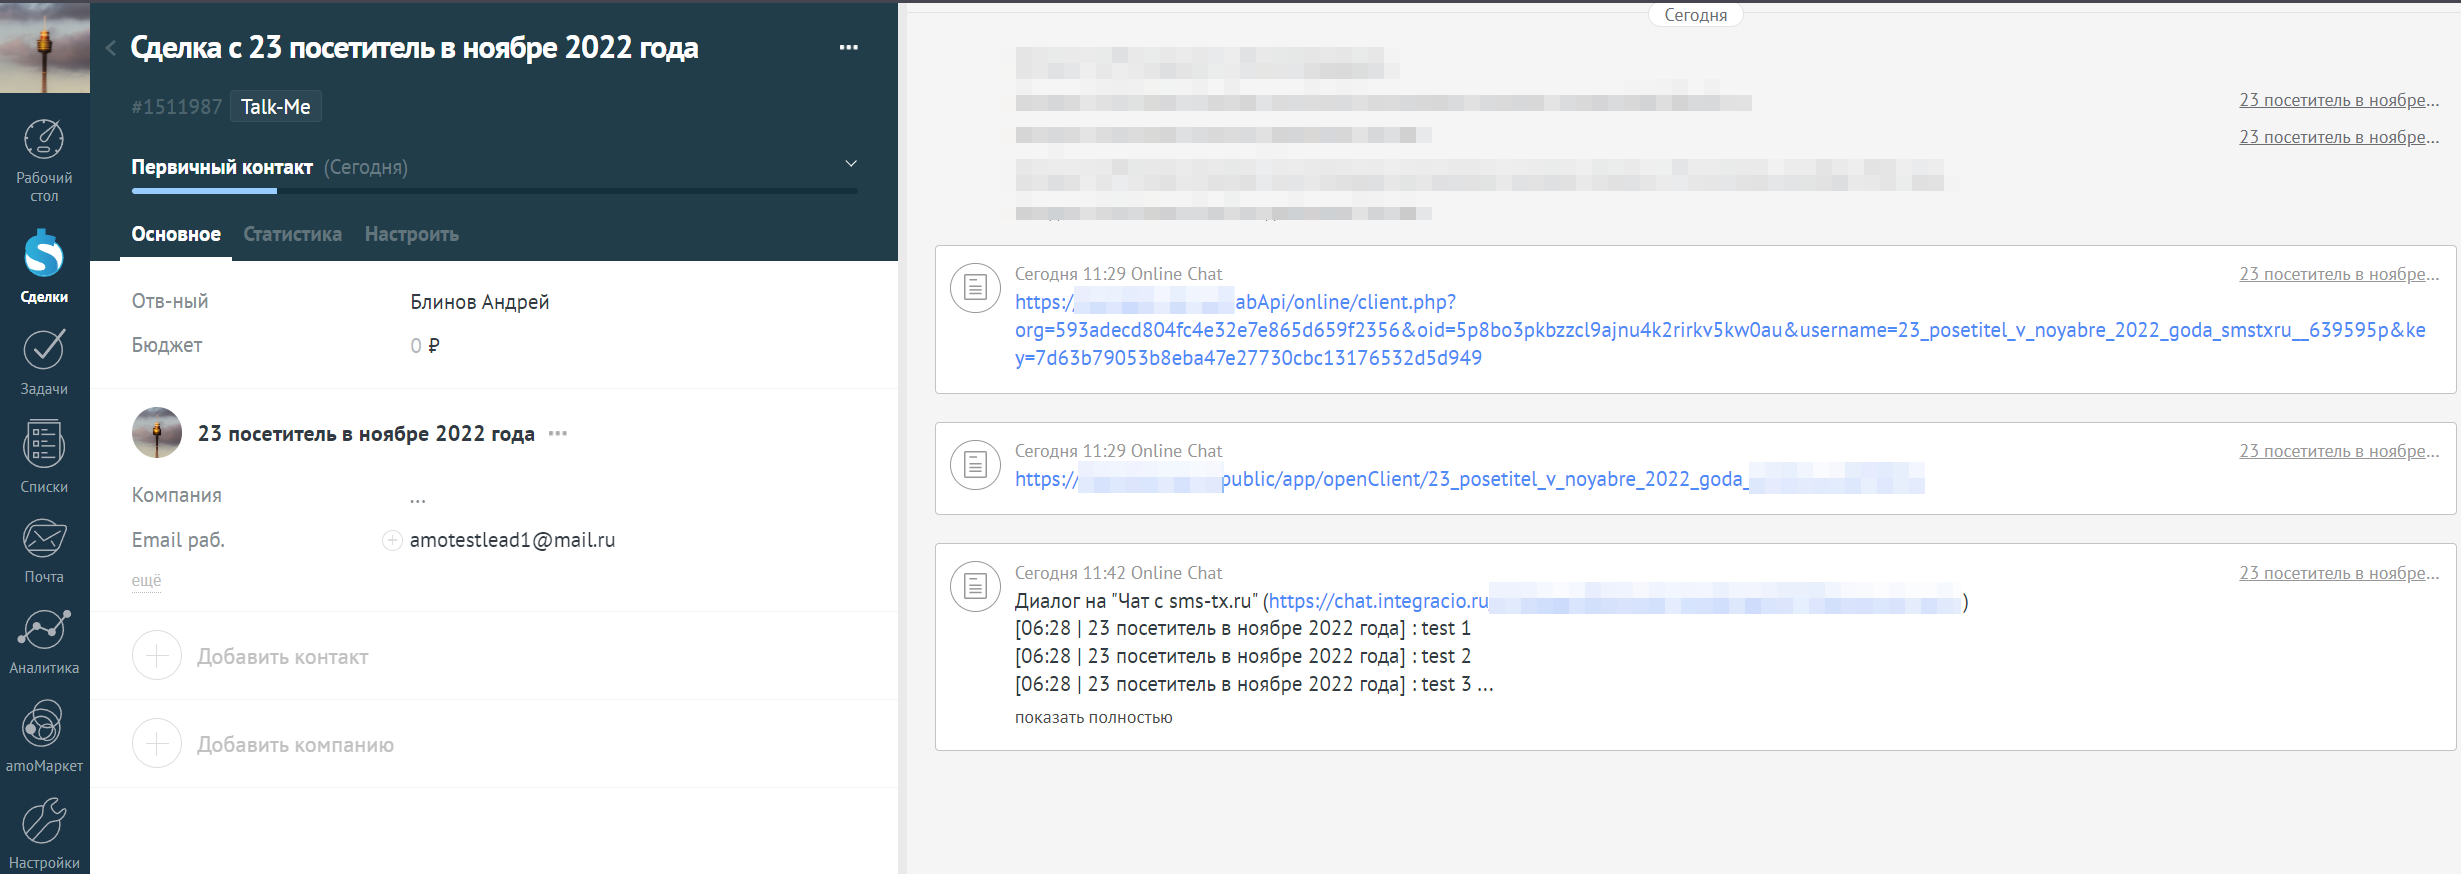Click second blurred-note contact link

pyautogui.click(x=2339, y=137)
